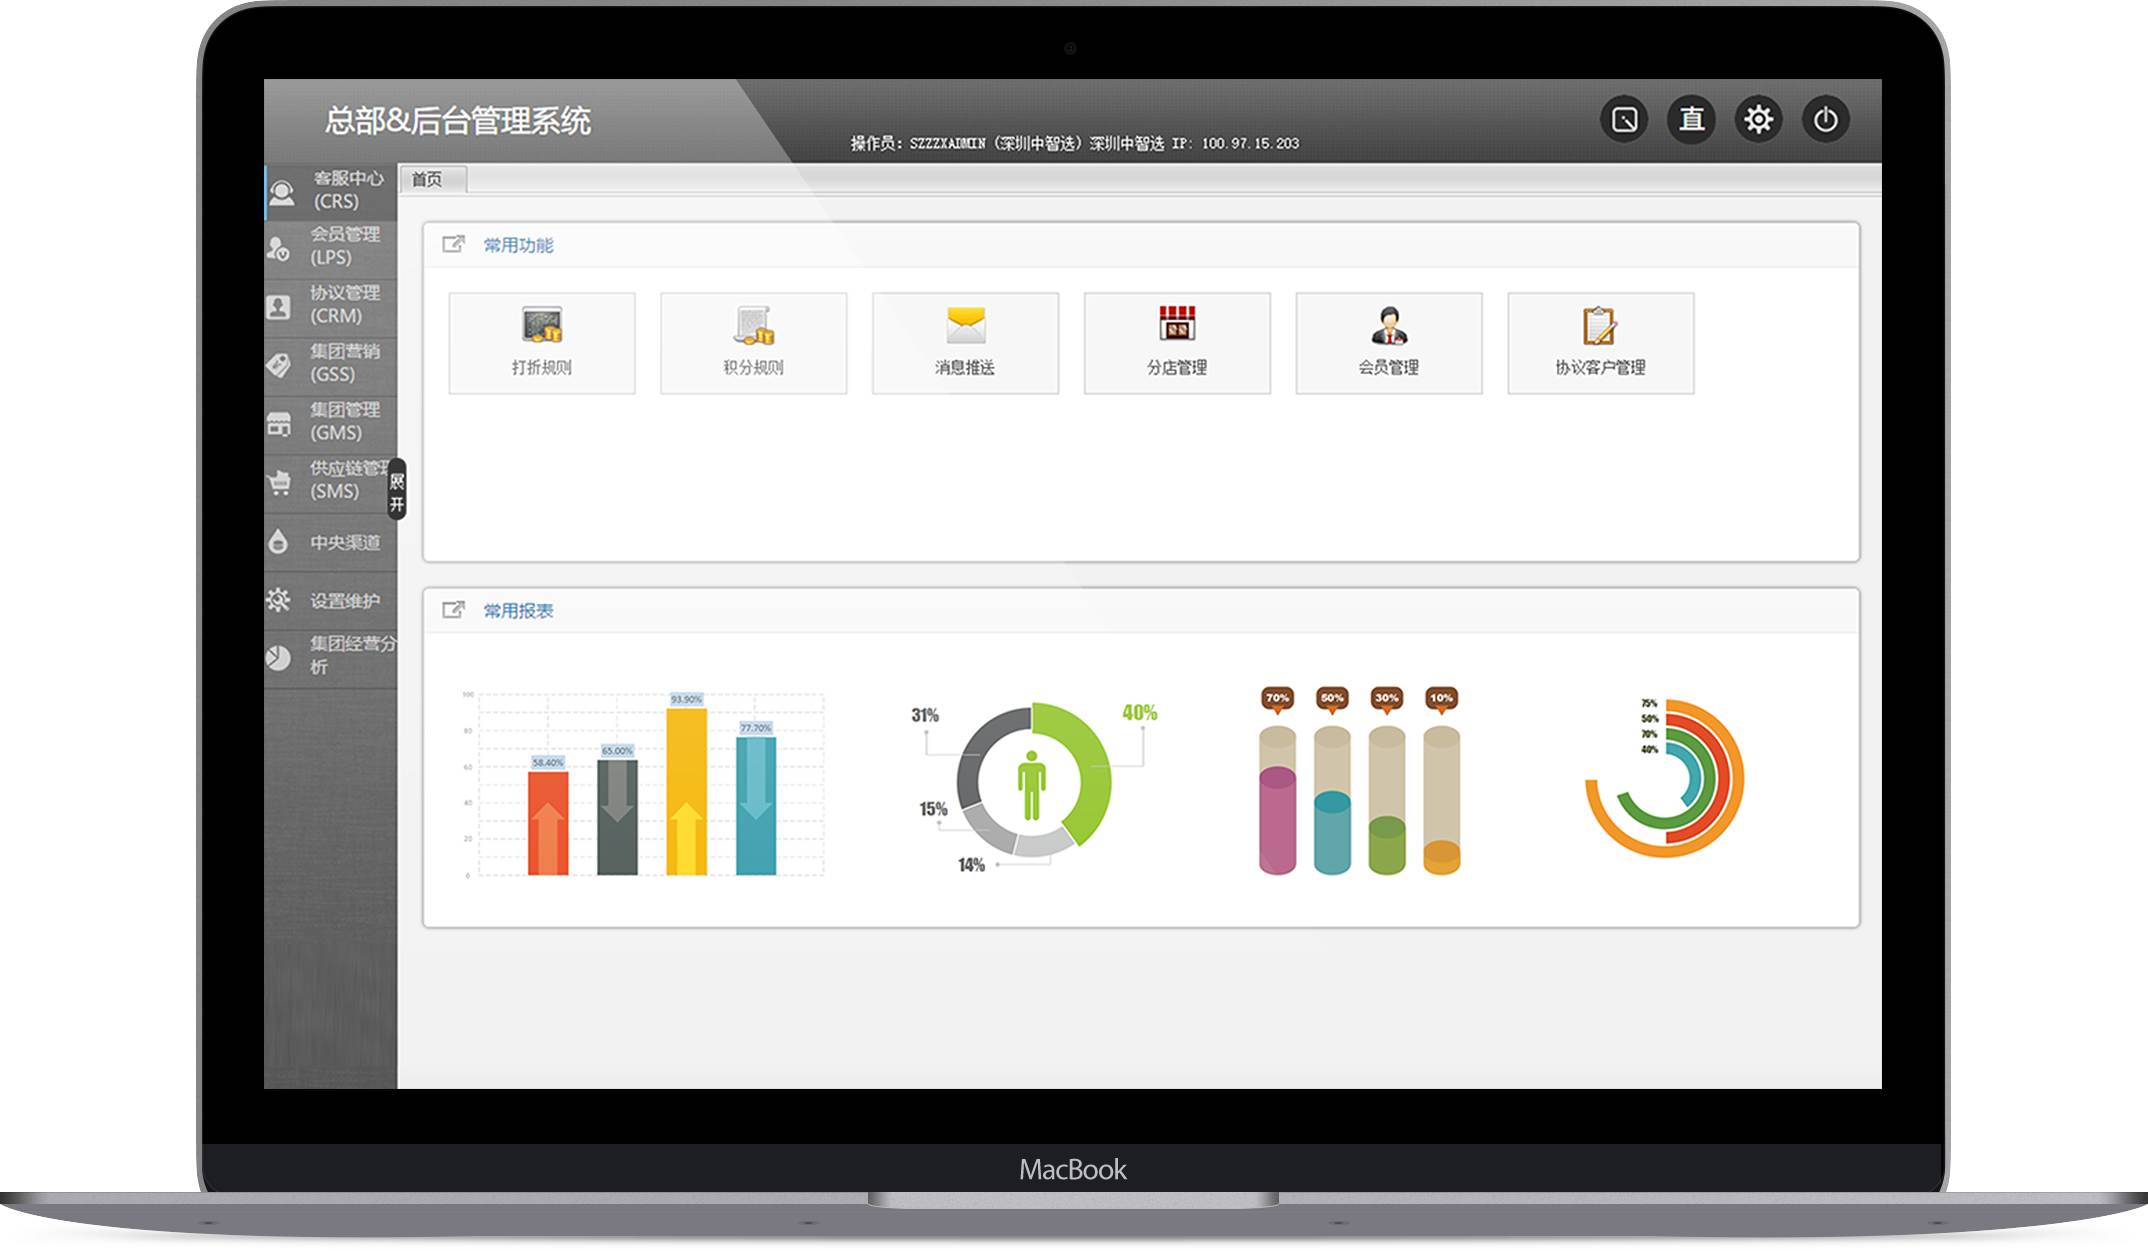Click the 常用报表 section title link
The image size is (2148, 1251).
tap(518, 611)
